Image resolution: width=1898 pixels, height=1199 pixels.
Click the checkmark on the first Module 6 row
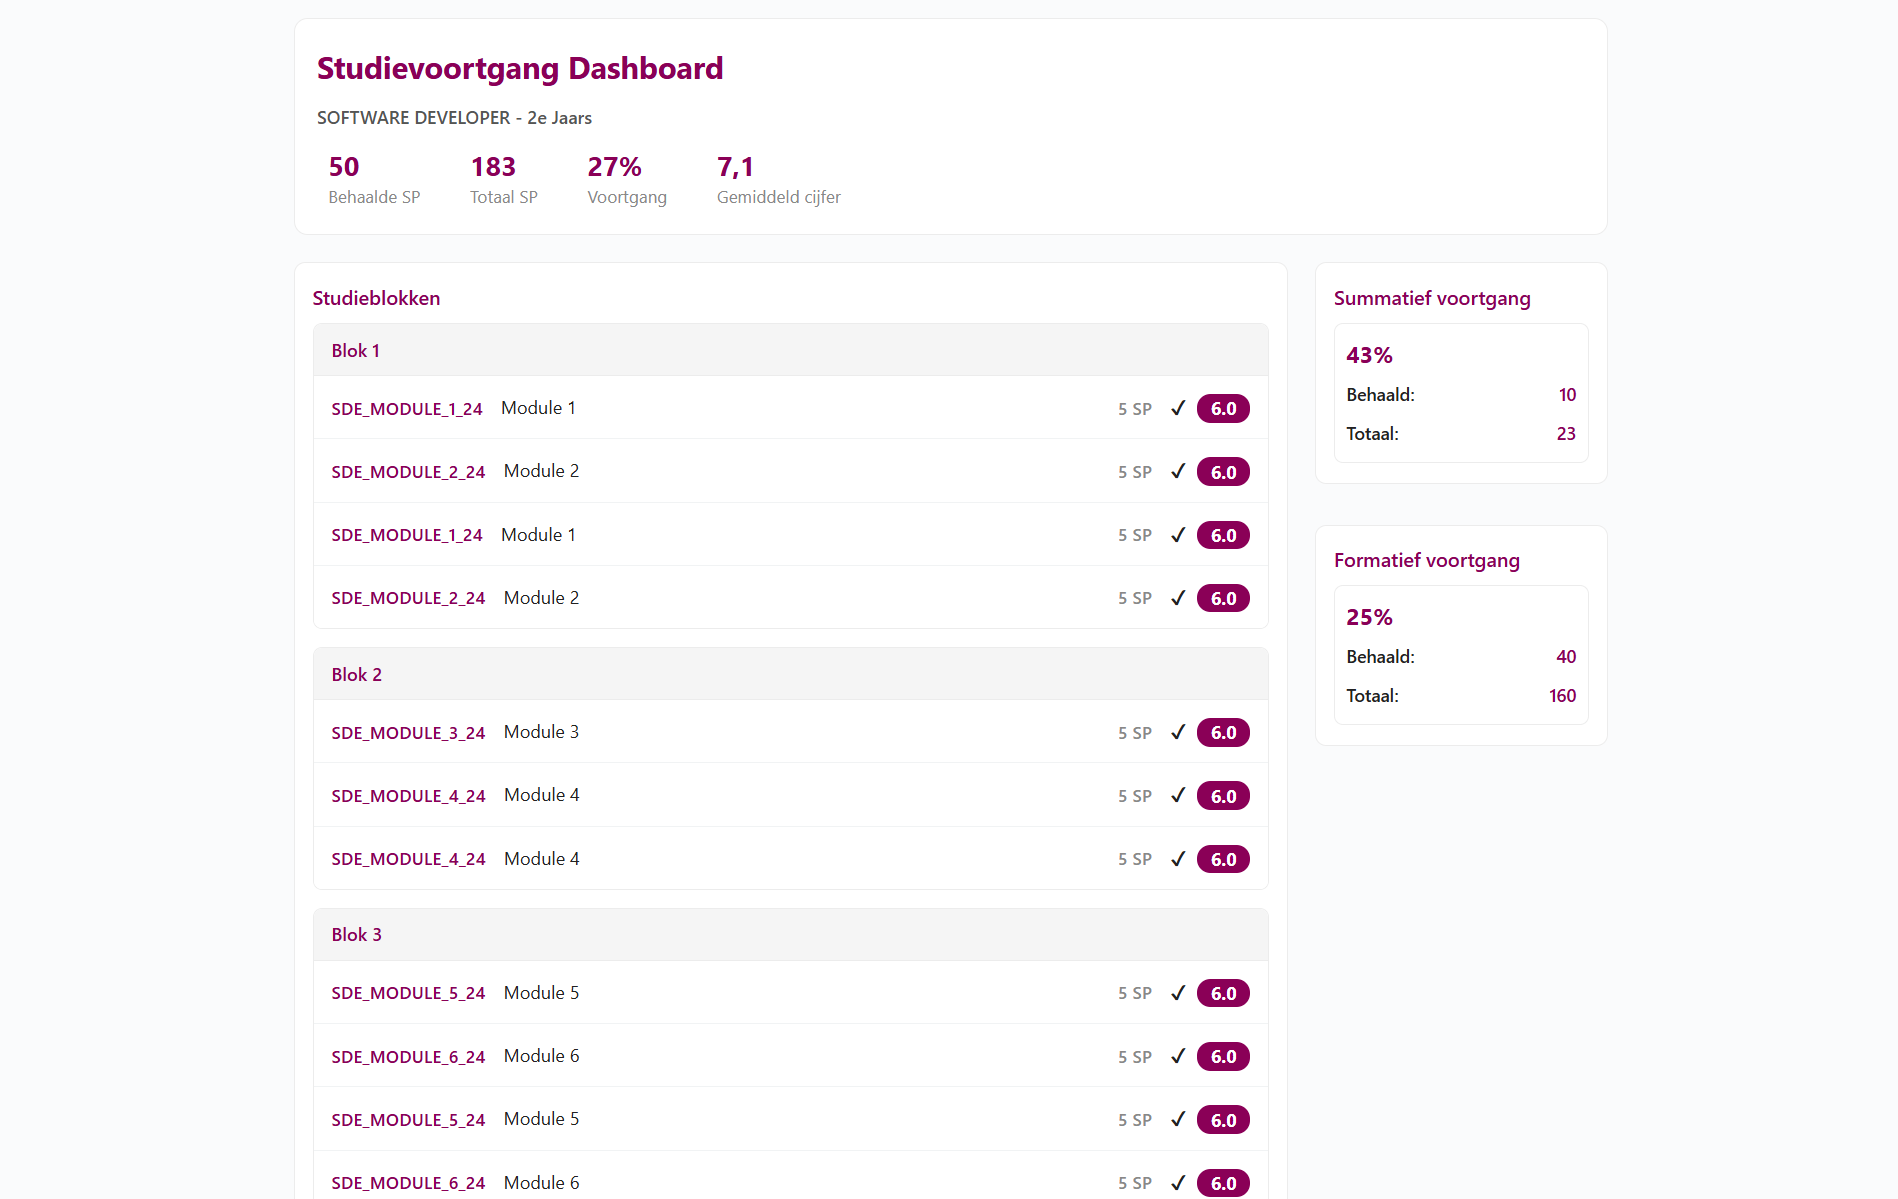point(1178,1056)
